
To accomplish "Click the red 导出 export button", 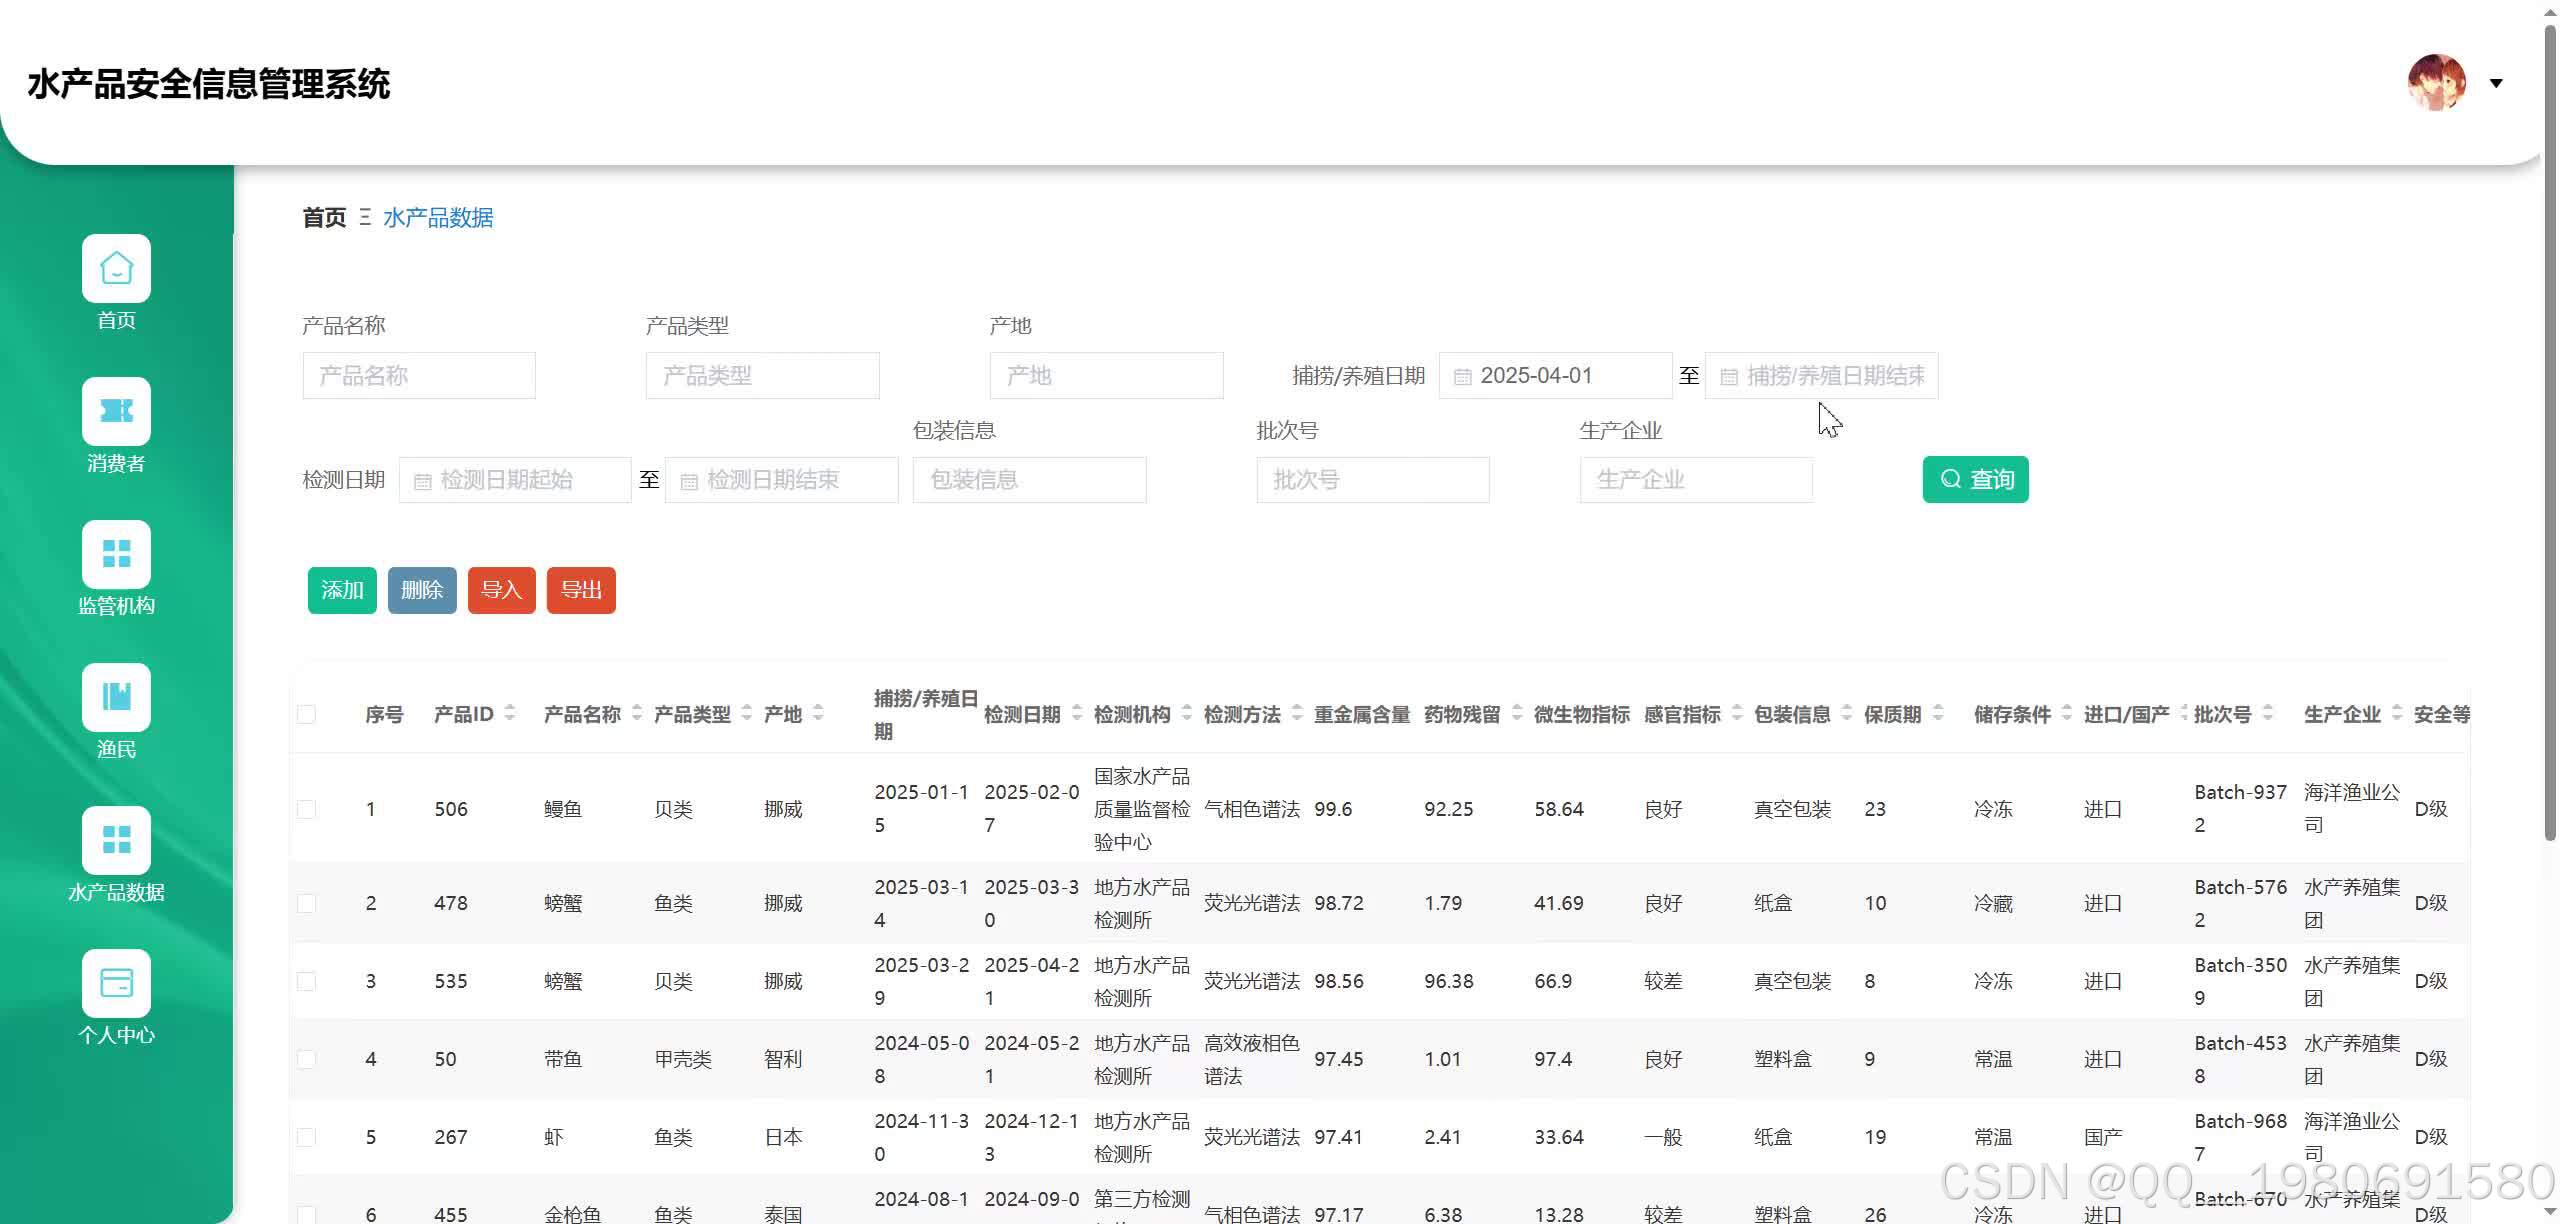I will coord(581,590).
